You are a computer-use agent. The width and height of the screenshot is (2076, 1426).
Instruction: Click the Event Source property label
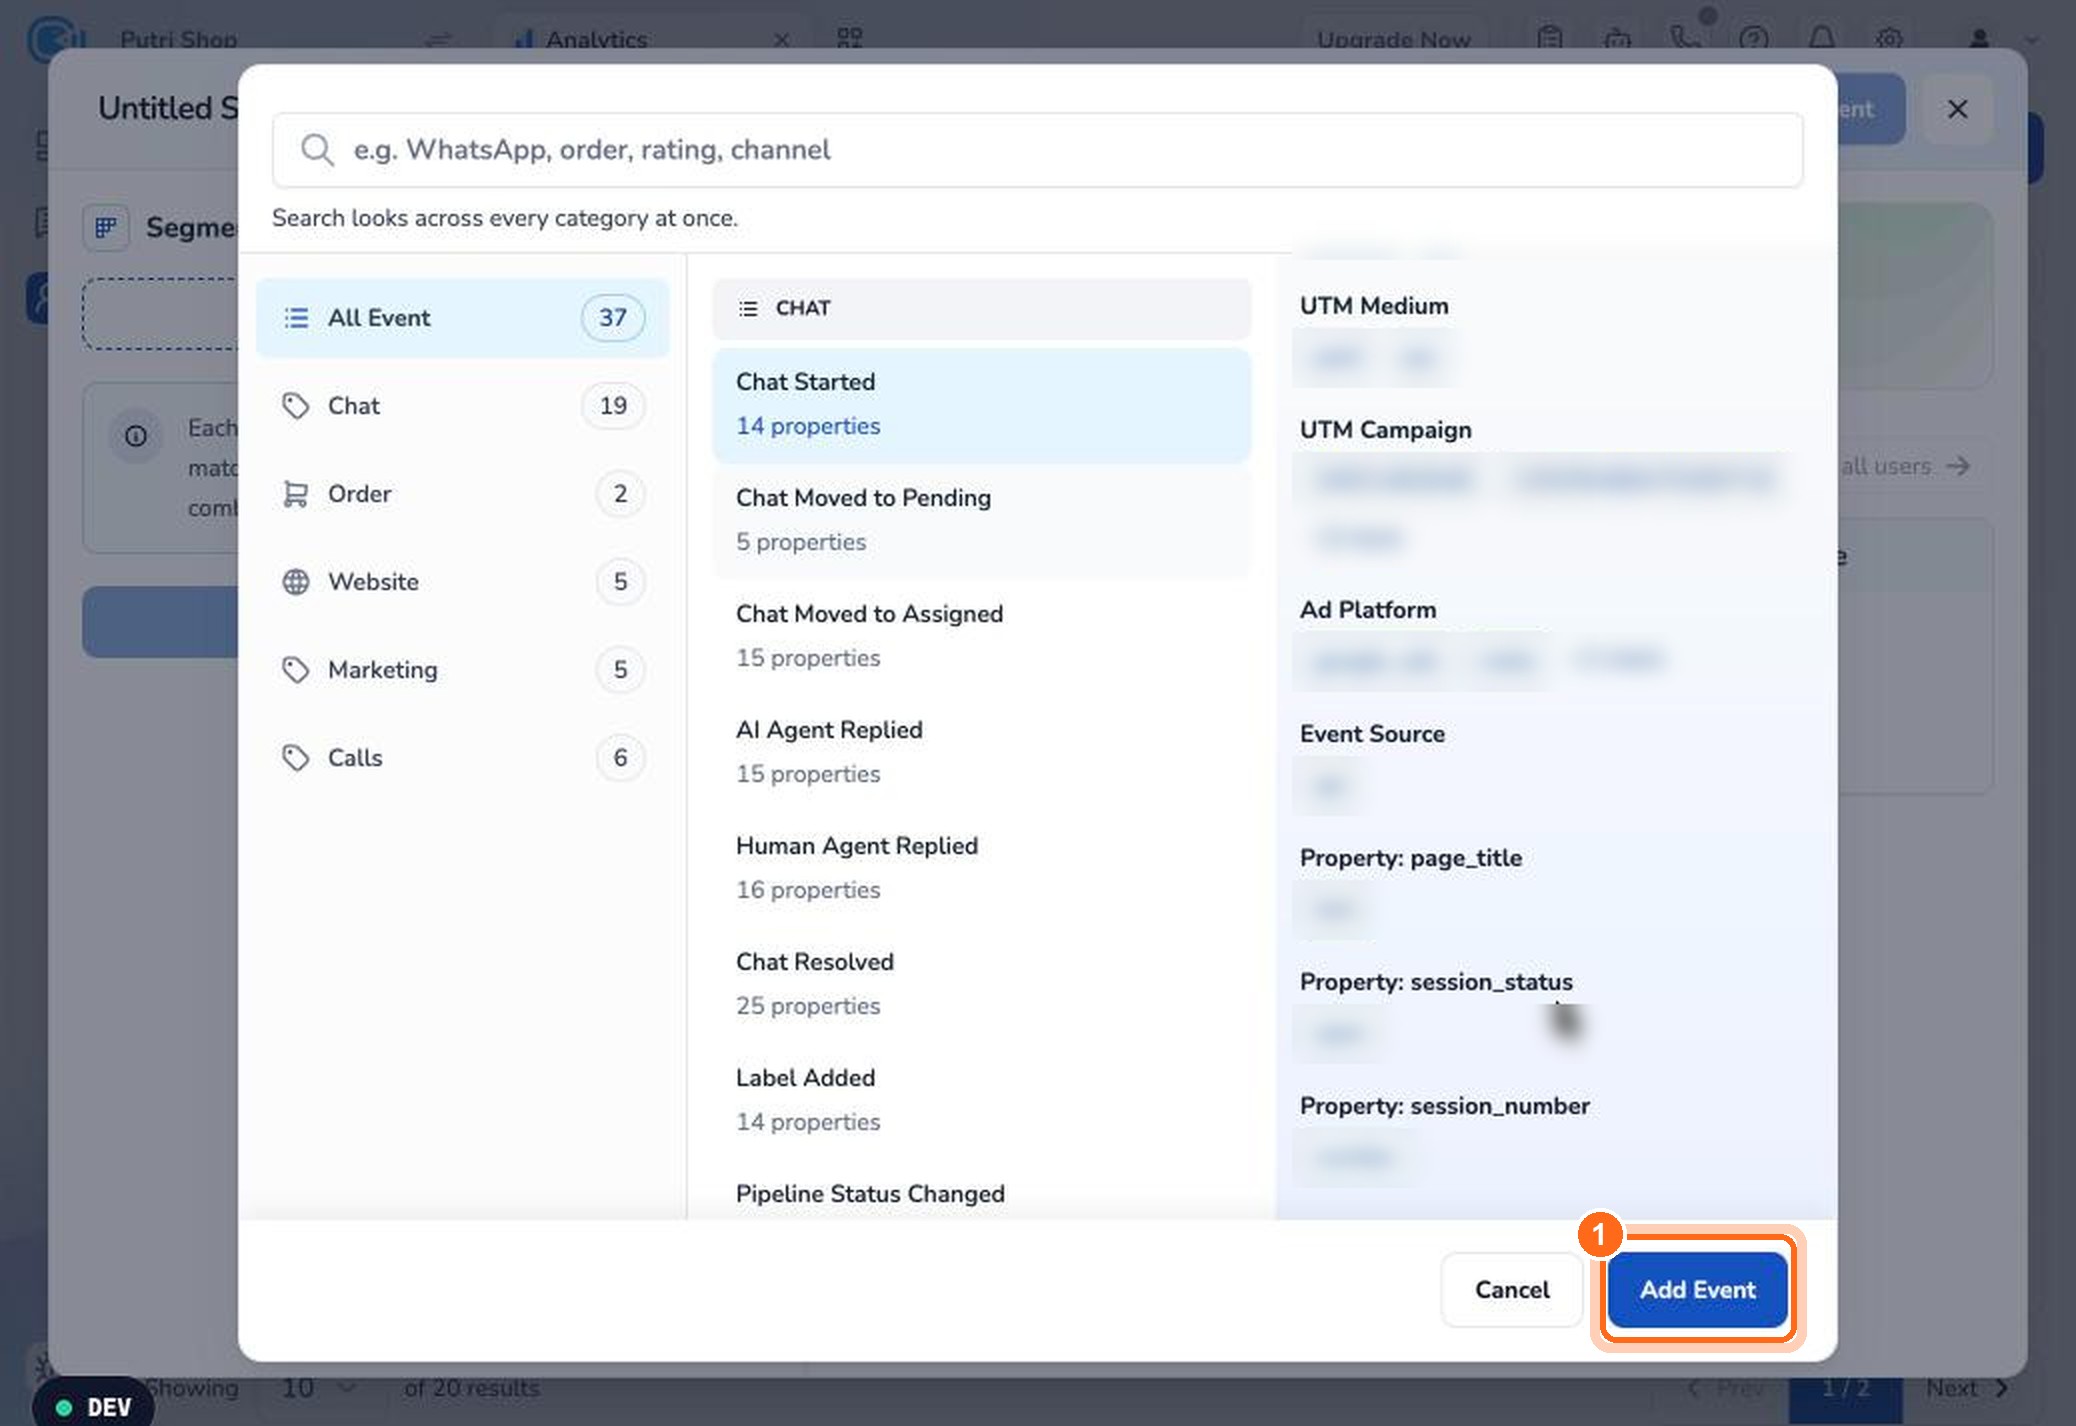coord(1372,734)
